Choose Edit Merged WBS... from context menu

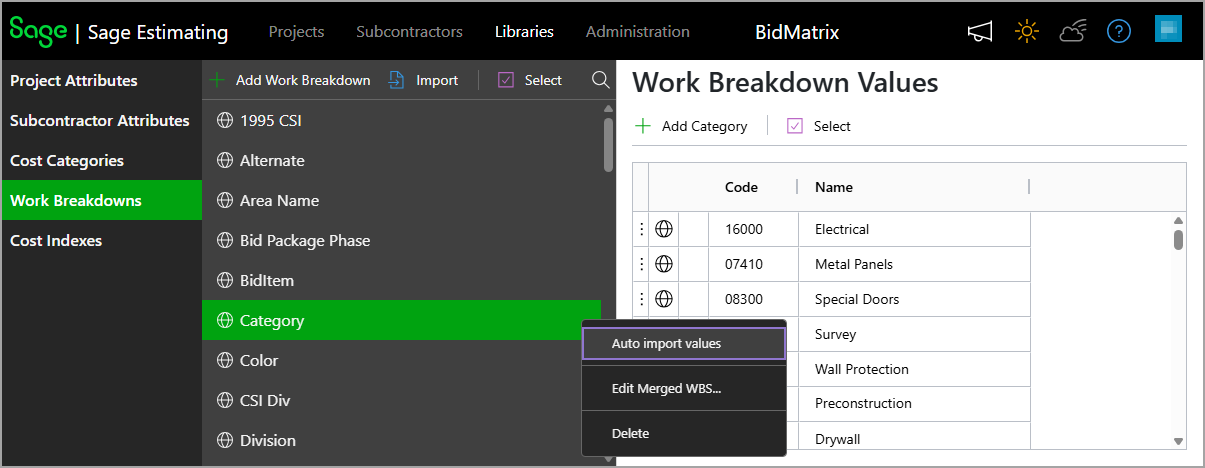pos(684,389)
